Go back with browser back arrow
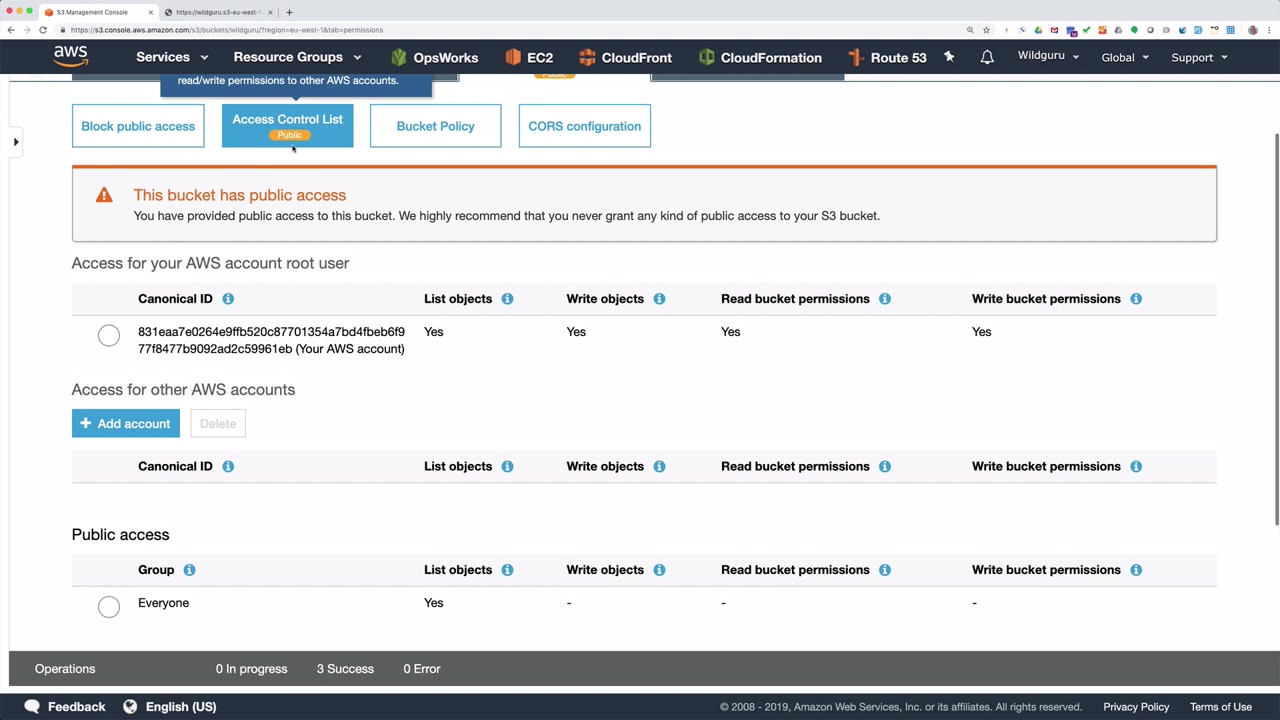This screenshot has width=1280, height=720. 10,30
